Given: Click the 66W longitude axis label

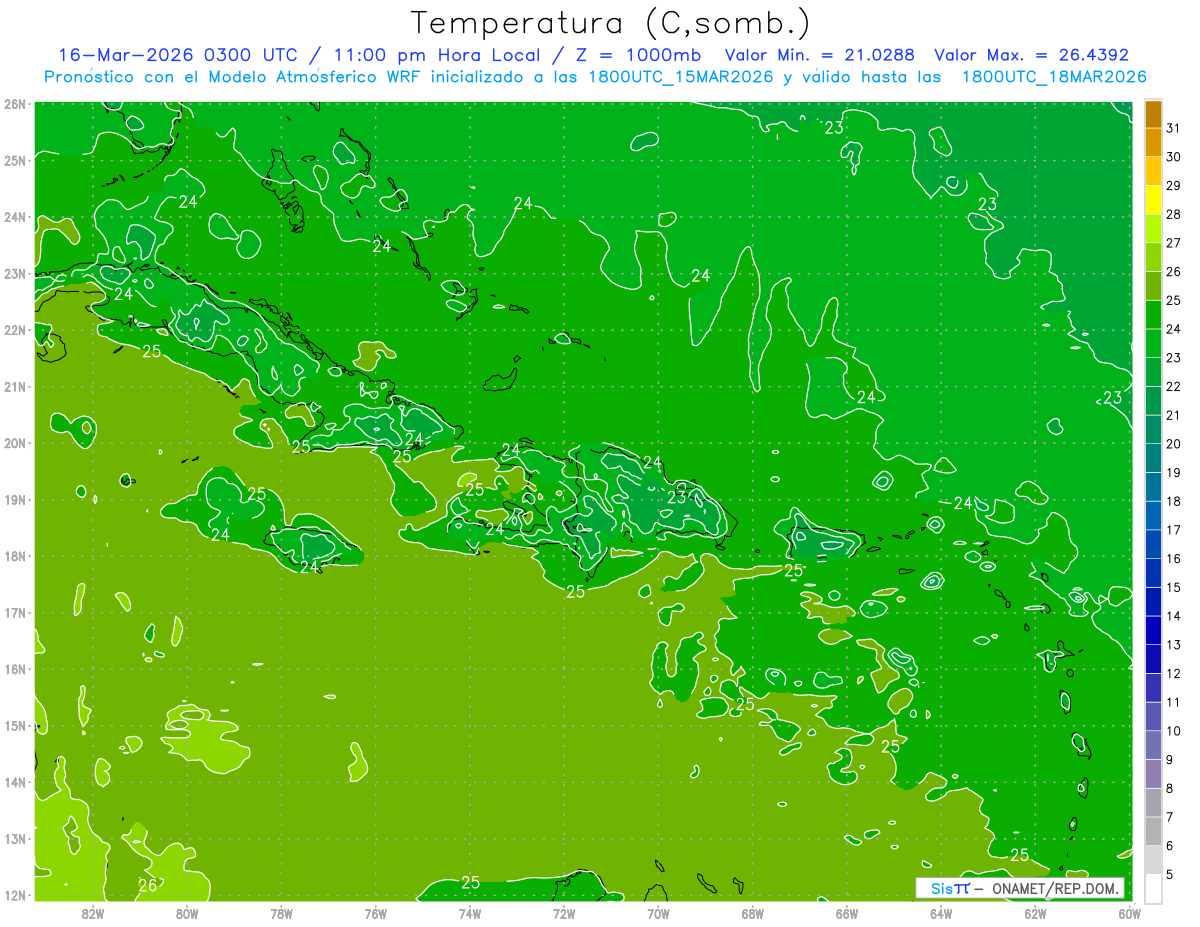Looking at the screenshot, I should (x=847, y=913).
